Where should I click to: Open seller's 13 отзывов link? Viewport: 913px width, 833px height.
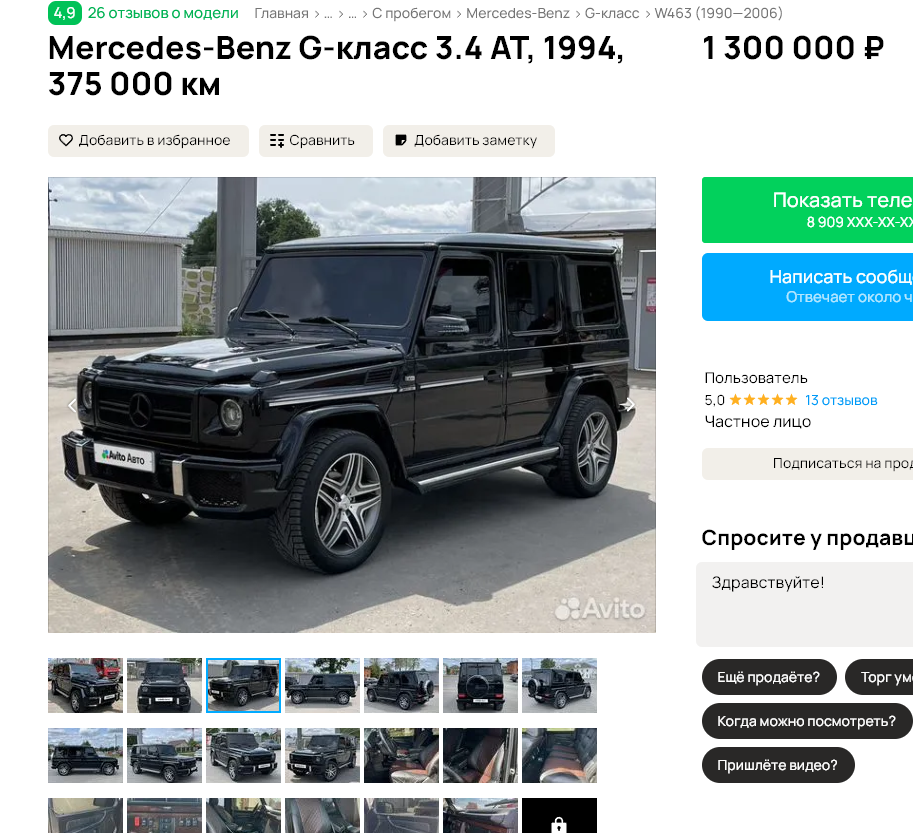click(x=841, y=400)
